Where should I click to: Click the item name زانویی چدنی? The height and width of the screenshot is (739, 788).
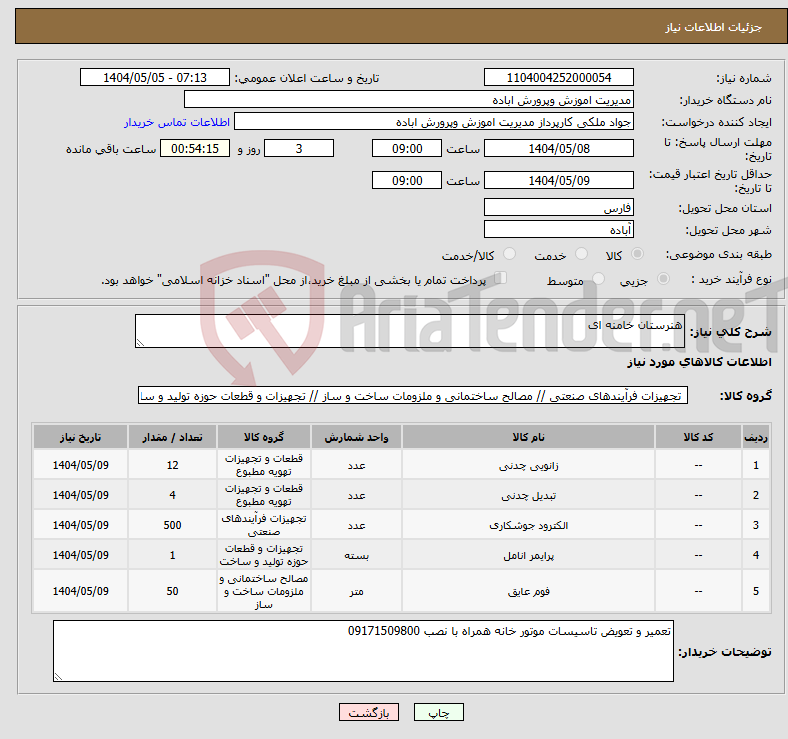[528, 466]
